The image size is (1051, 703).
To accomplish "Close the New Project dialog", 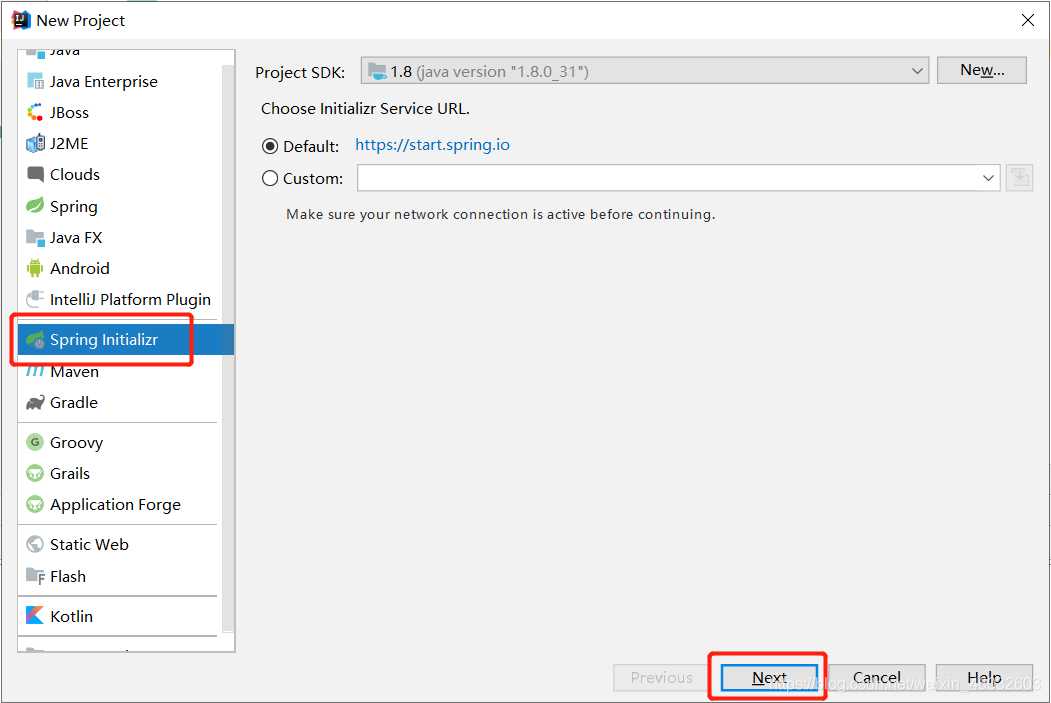I will tap(1028, 20).
